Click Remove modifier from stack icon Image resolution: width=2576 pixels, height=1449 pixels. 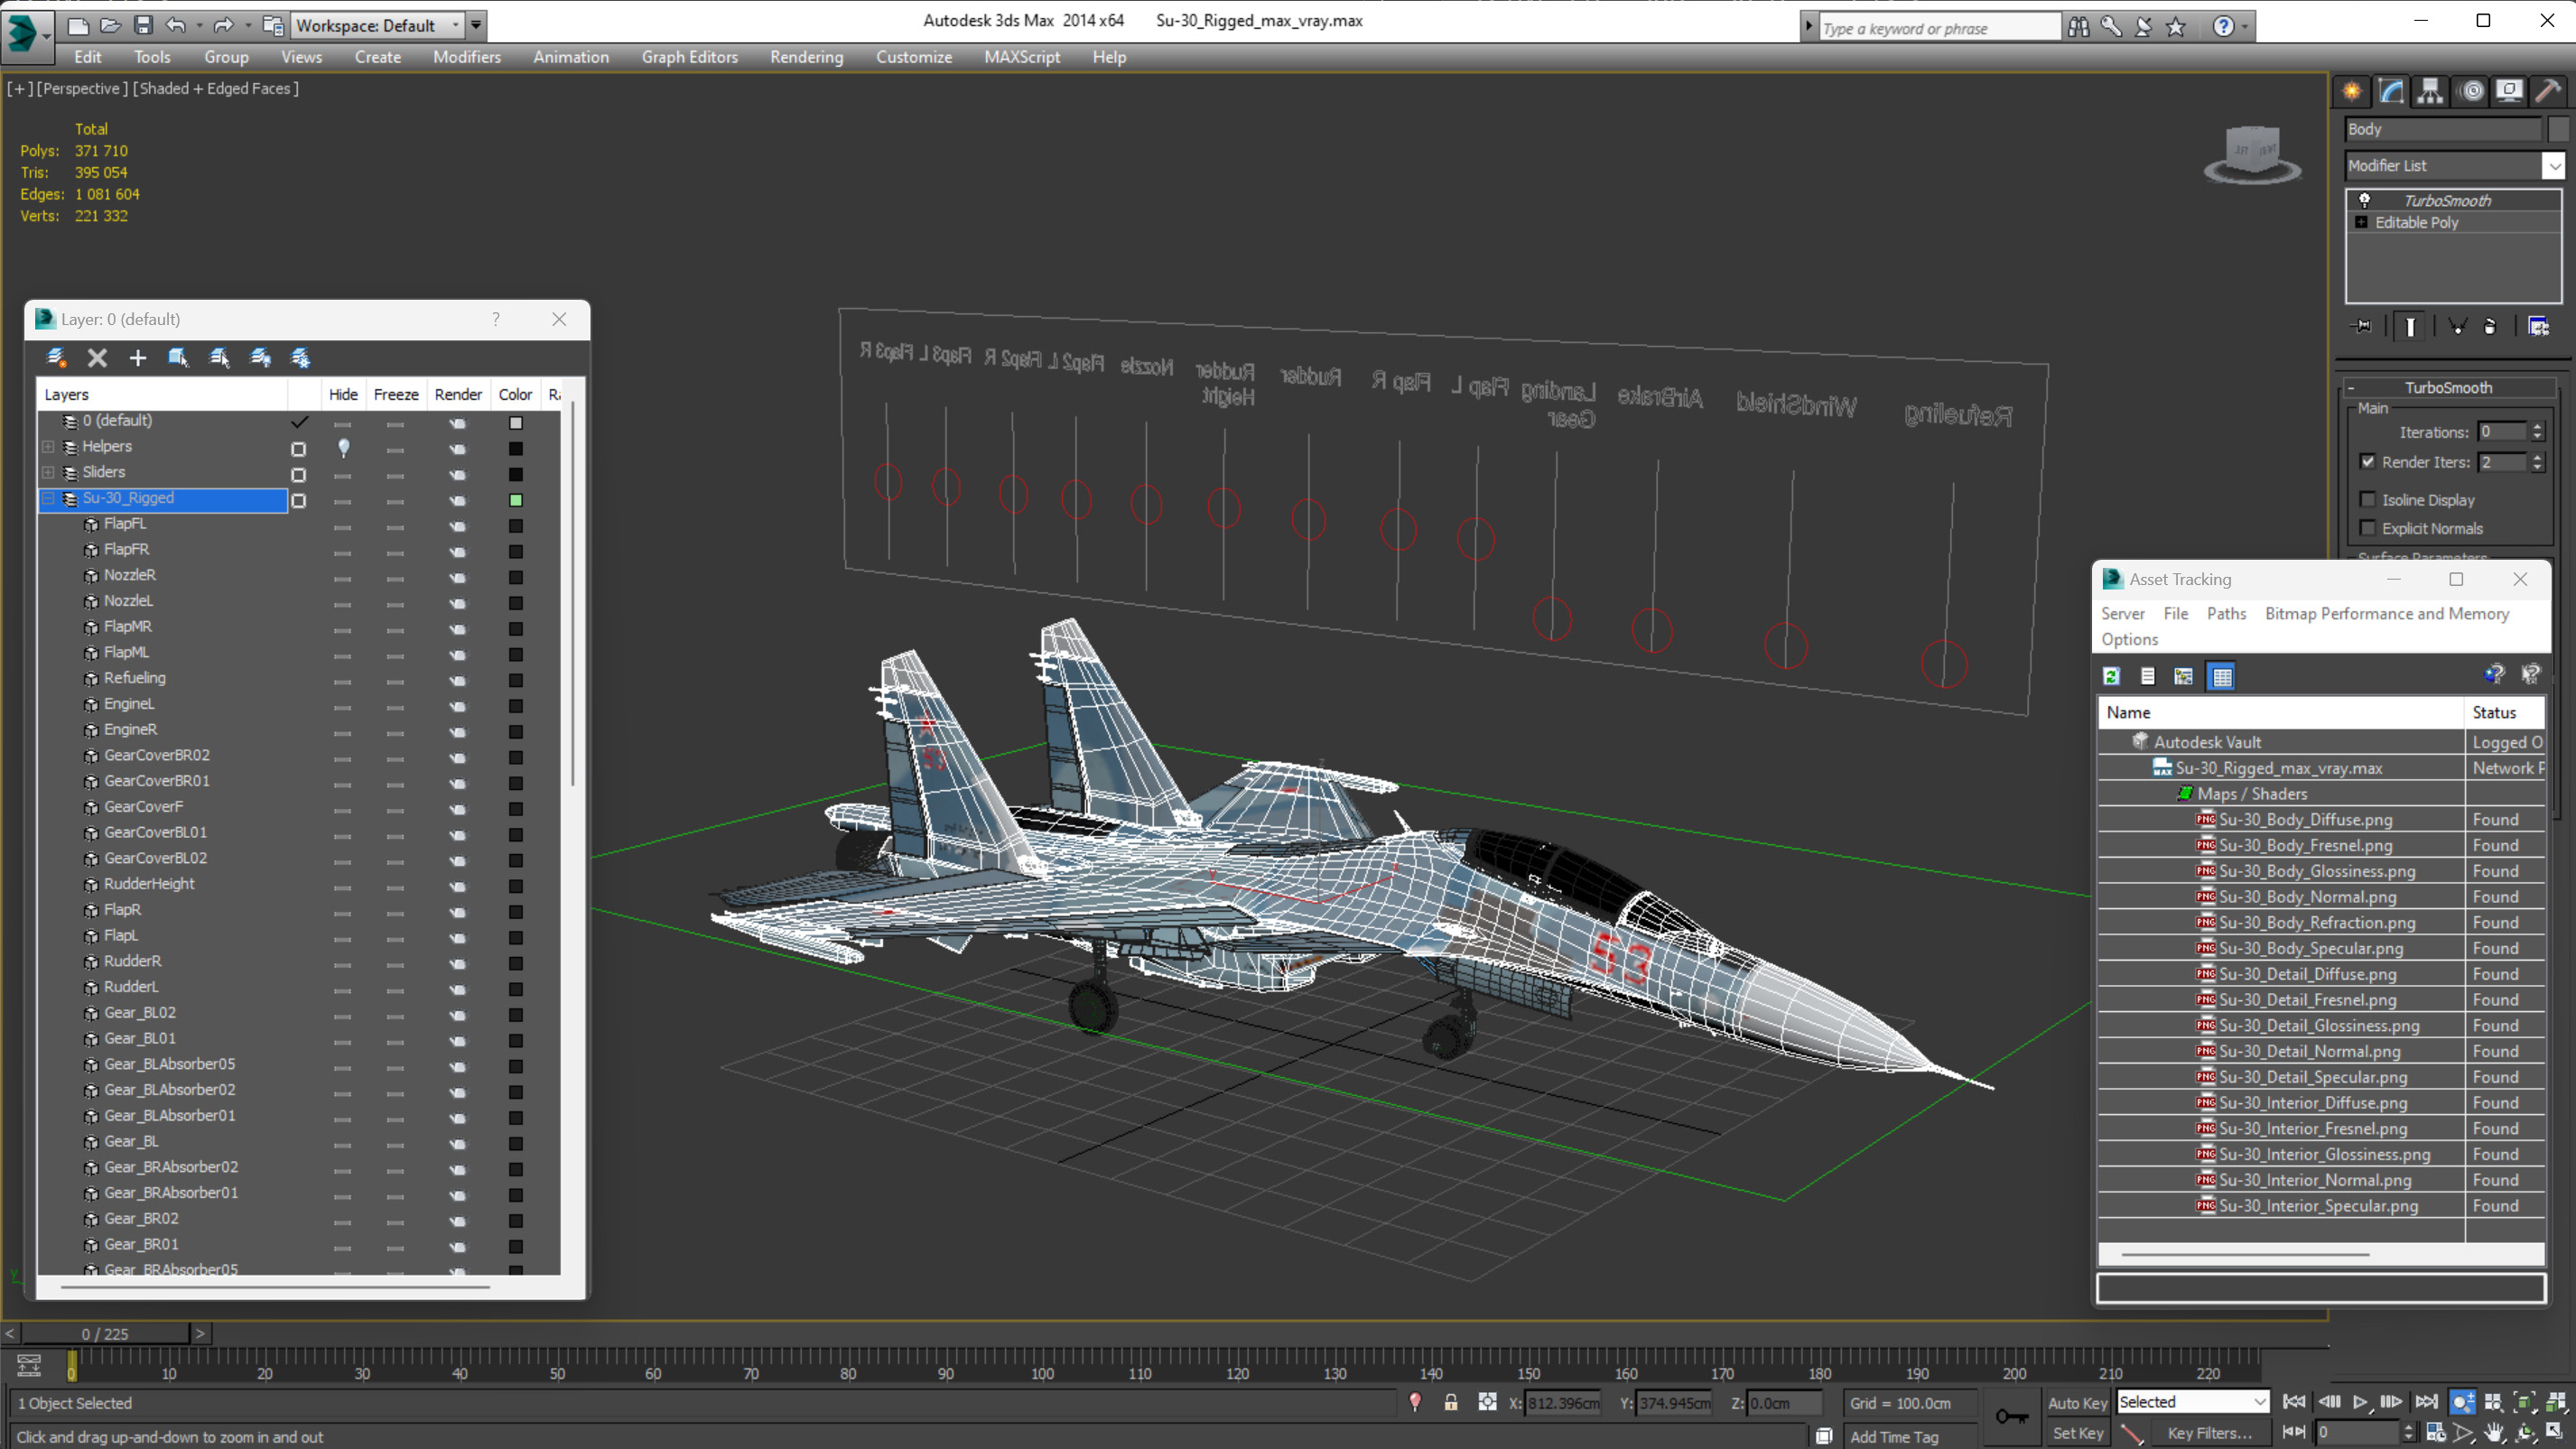pos(2490,327)
